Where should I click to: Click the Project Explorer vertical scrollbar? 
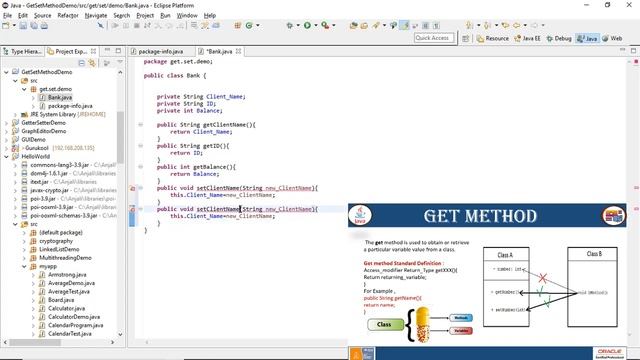(120, 137)
